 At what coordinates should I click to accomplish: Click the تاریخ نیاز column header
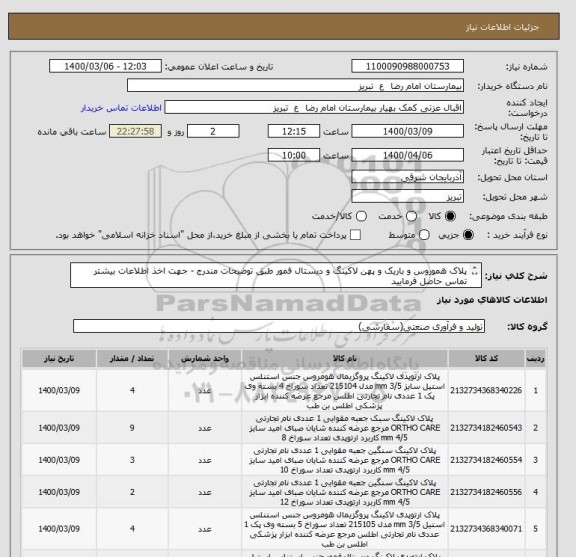point(59,359)
